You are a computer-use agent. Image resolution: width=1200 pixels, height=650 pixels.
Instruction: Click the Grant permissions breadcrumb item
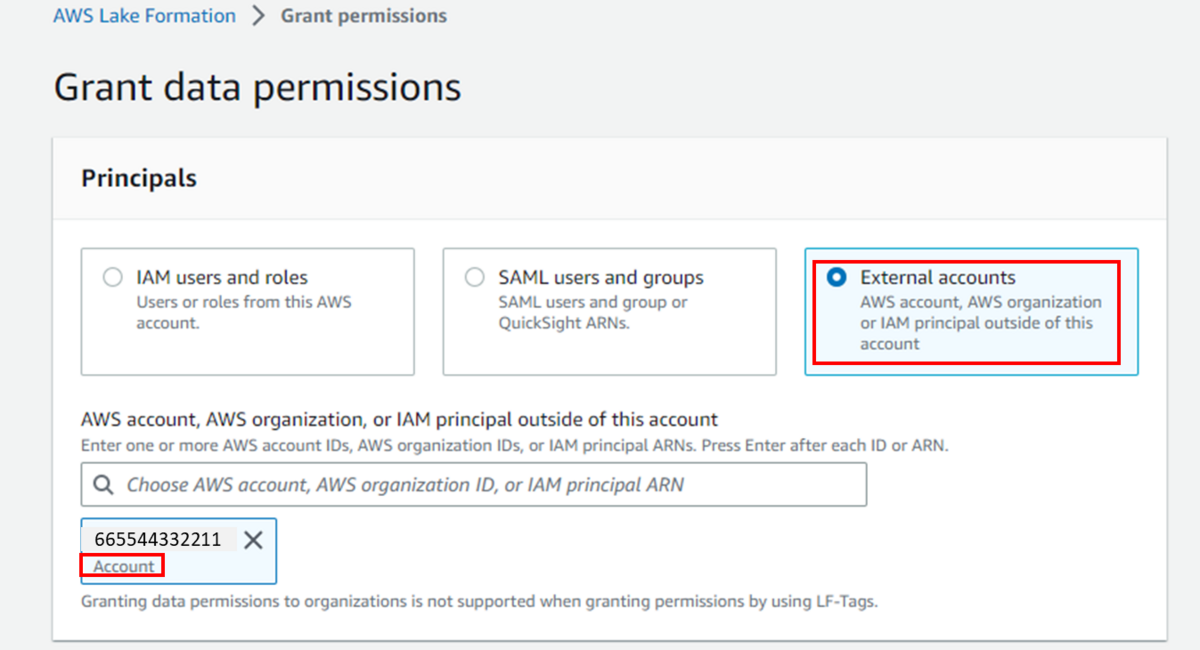click(364, 17)
